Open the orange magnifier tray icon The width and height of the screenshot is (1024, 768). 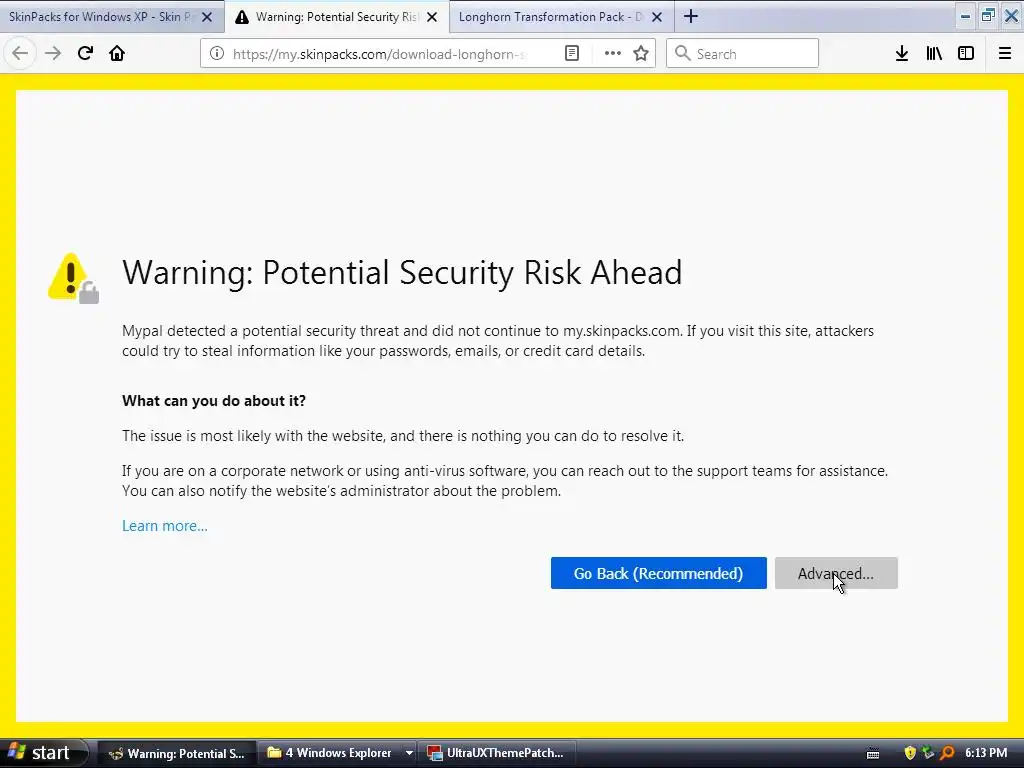(x=947, y=753)
